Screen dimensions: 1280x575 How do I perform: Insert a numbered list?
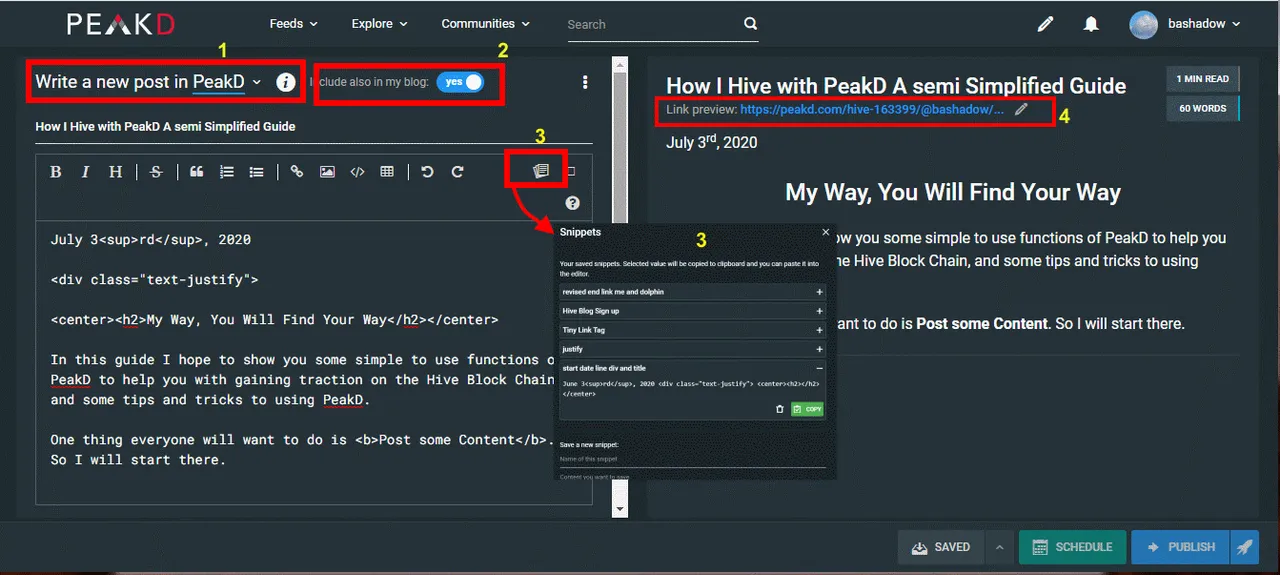pyautogui.click(x=227, y=172)
